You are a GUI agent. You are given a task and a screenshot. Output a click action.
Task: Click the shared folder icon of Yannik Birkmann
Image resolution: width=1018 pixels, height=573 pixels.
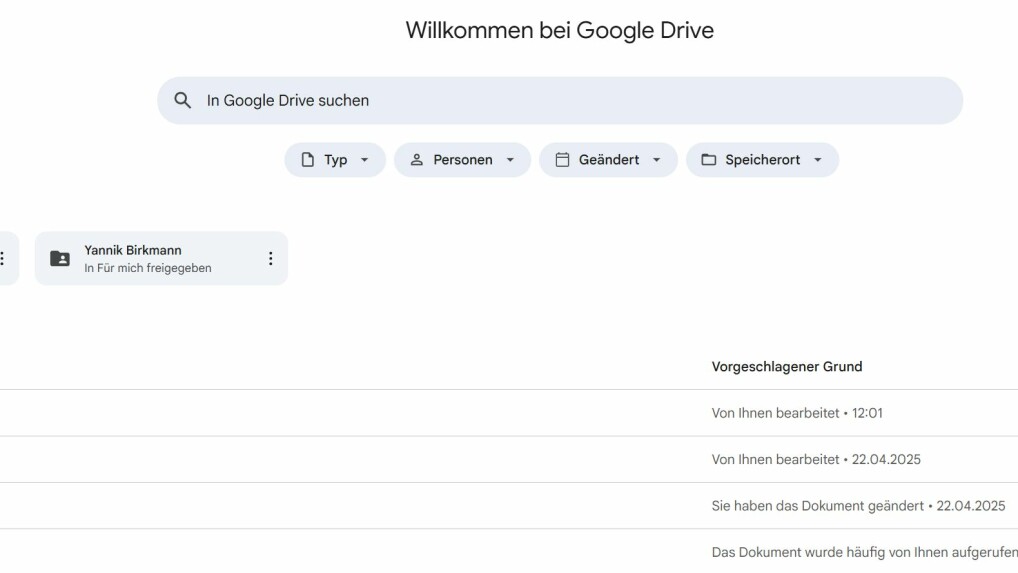click(60, 258)
